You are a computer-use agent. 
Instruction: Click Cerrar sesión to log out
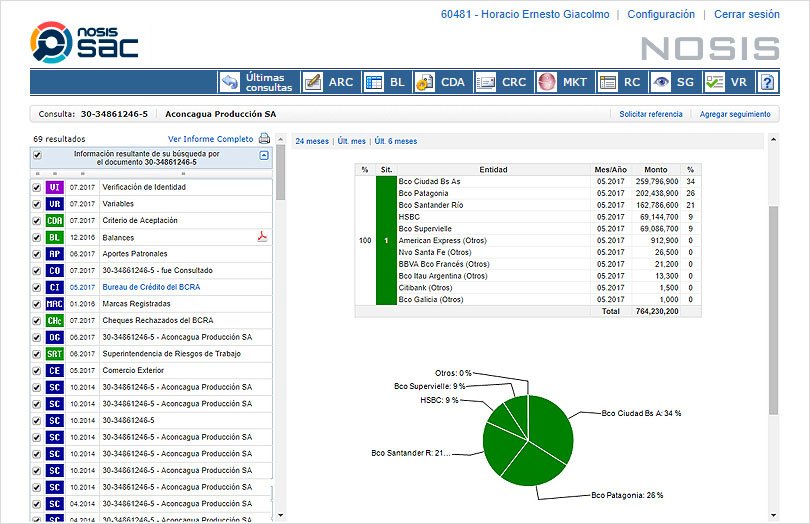click(746, 14)
